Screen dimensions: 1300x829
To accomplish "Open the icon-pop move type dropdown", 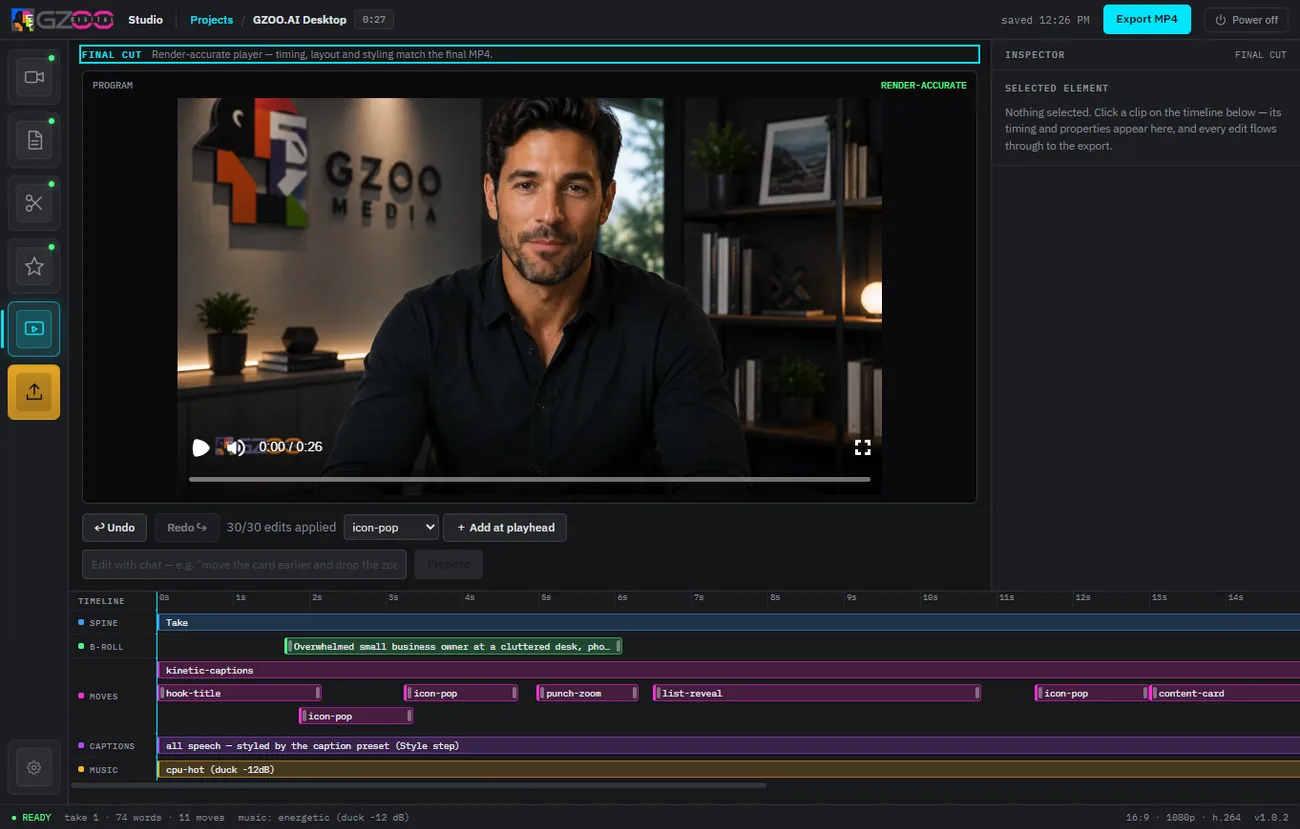I will [391, 527].
